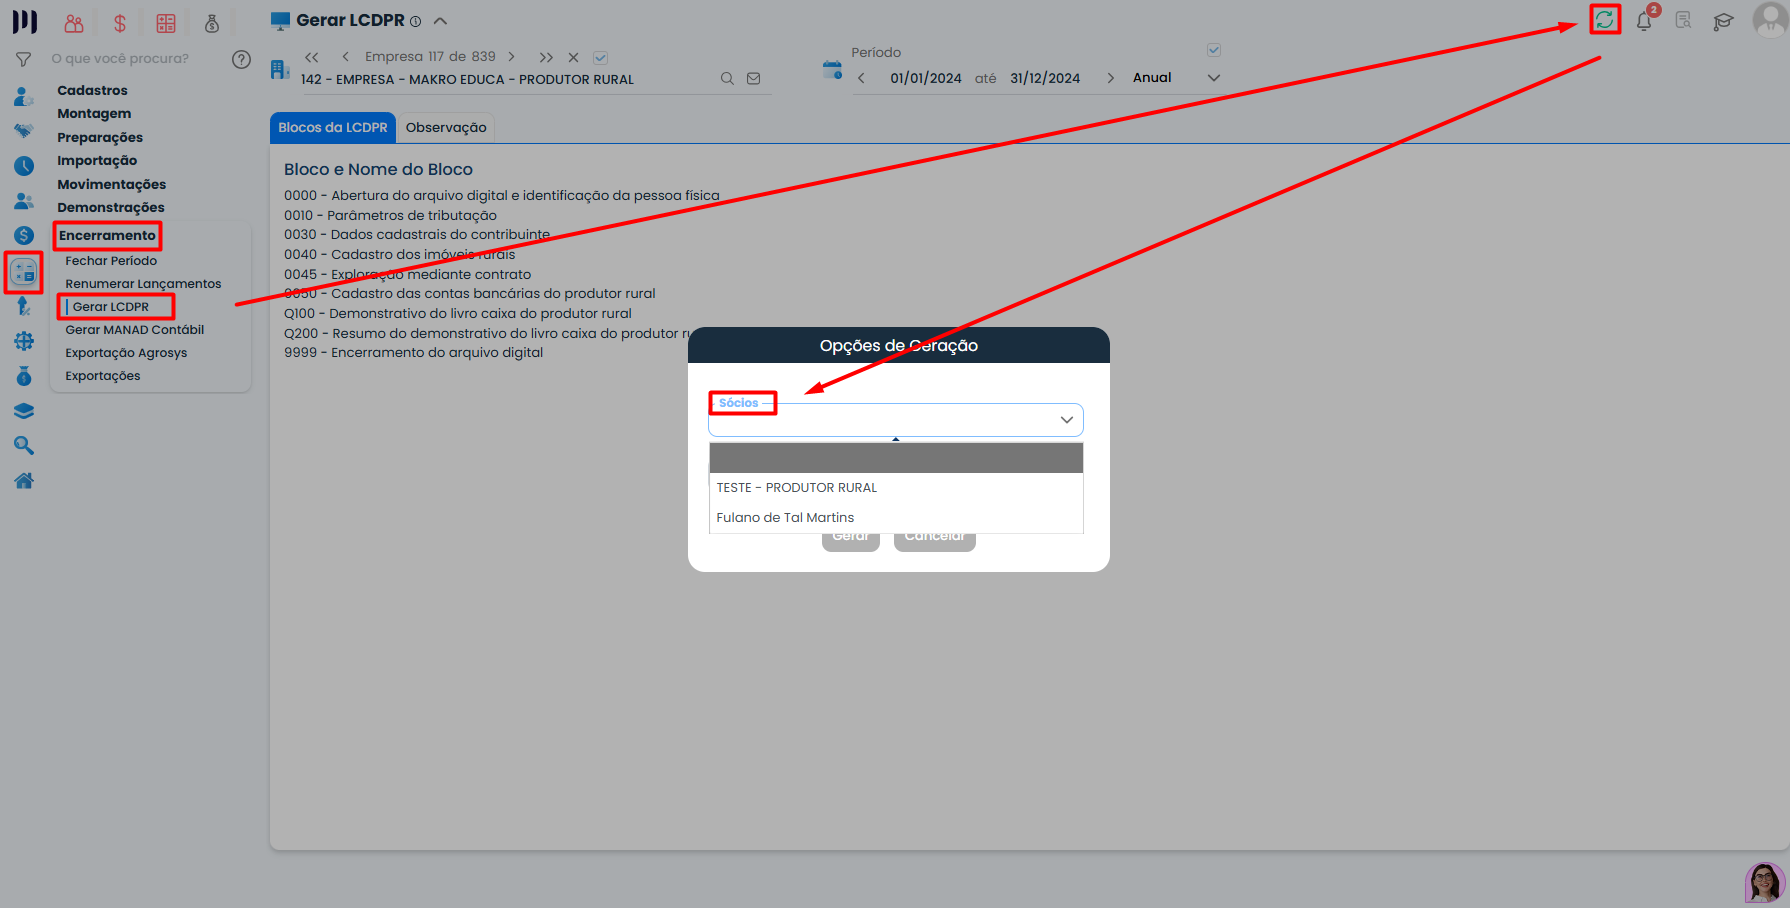Viewport: 1790px width, 908px height.
Task: Open Gerar MANAD Contábil submenu item
Action: pyautogui.click(x=135, y=330)
